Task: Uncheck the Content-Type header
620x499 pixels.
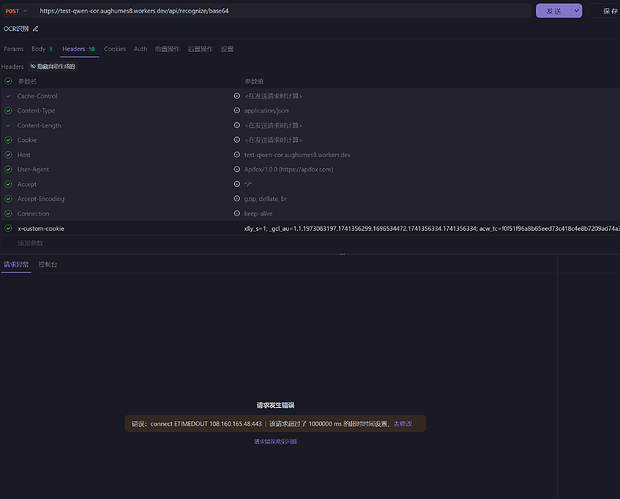Action: tap(8, 111)
